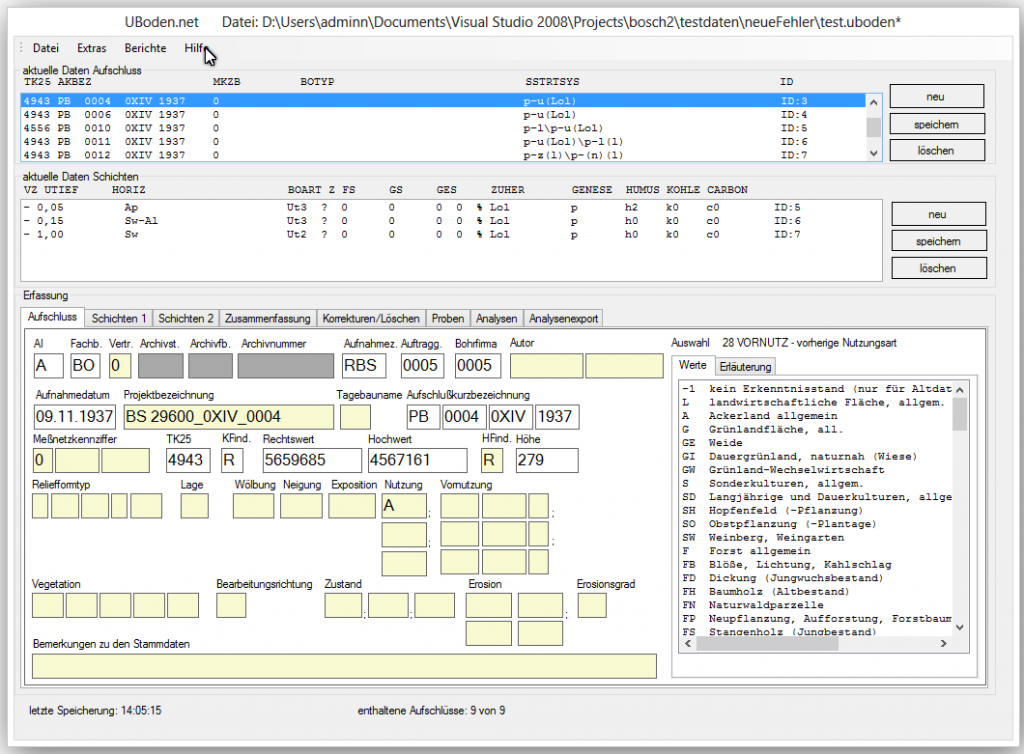The image size is (1024, 754).
Task: Focus the Bemerkungen zu den Stammdaten field
Action: [x=344, y=666]
